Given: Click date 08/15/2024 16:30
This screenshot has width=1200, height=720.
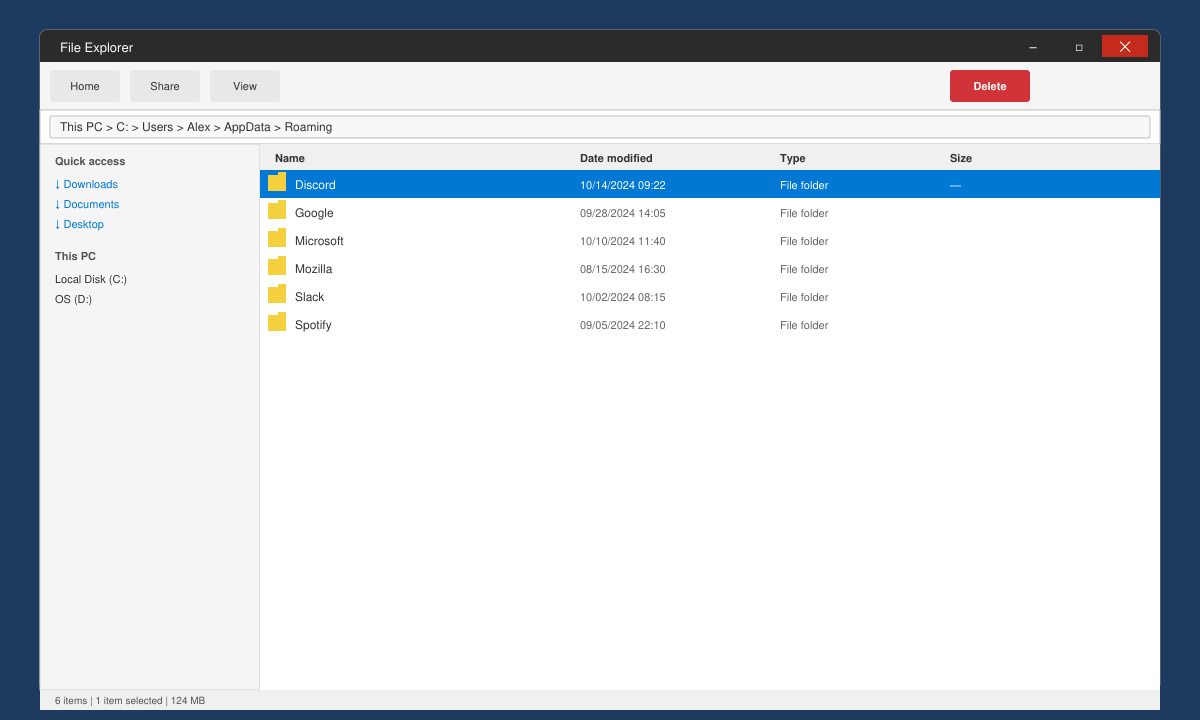Looking at the screenshot, I should click(623, 269).
